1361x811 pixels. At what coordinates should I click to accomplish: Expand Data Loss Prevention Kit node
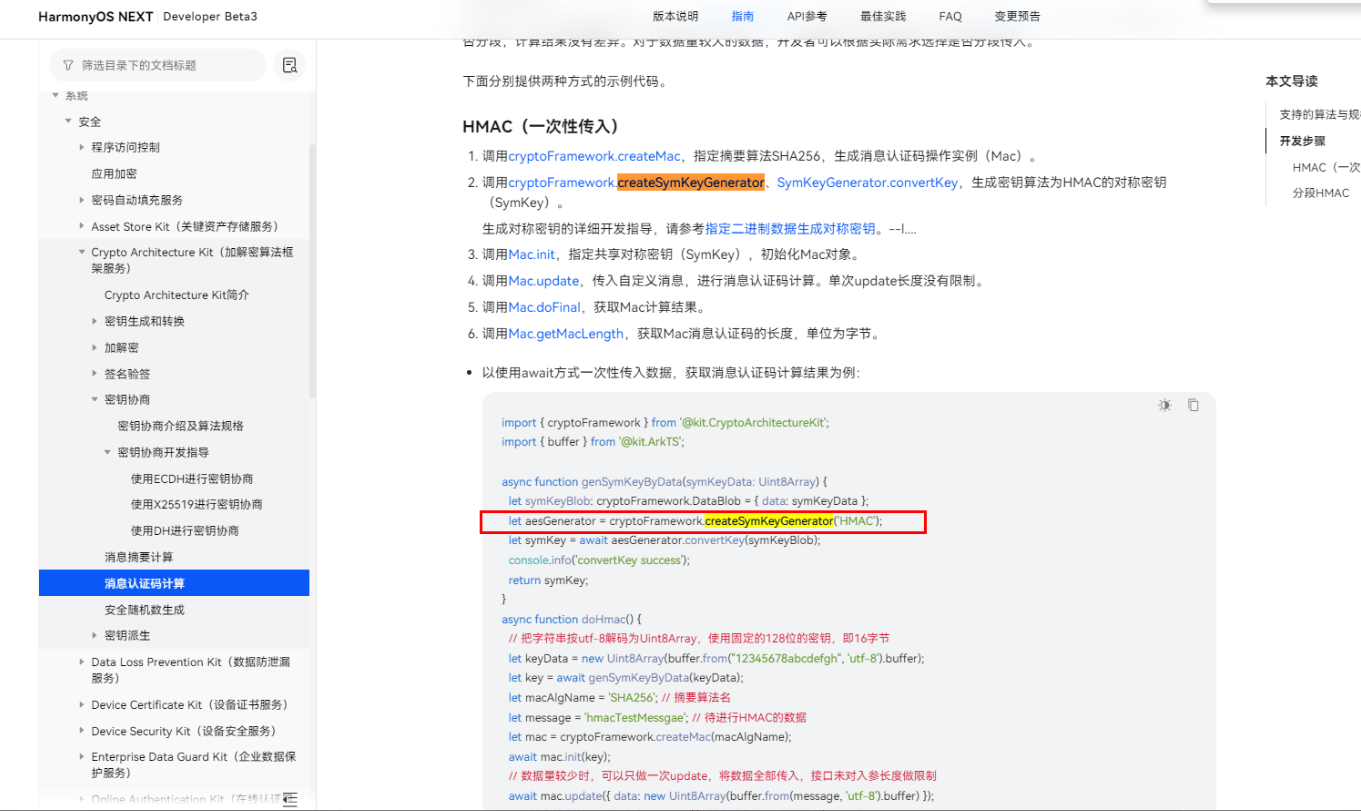82,662
